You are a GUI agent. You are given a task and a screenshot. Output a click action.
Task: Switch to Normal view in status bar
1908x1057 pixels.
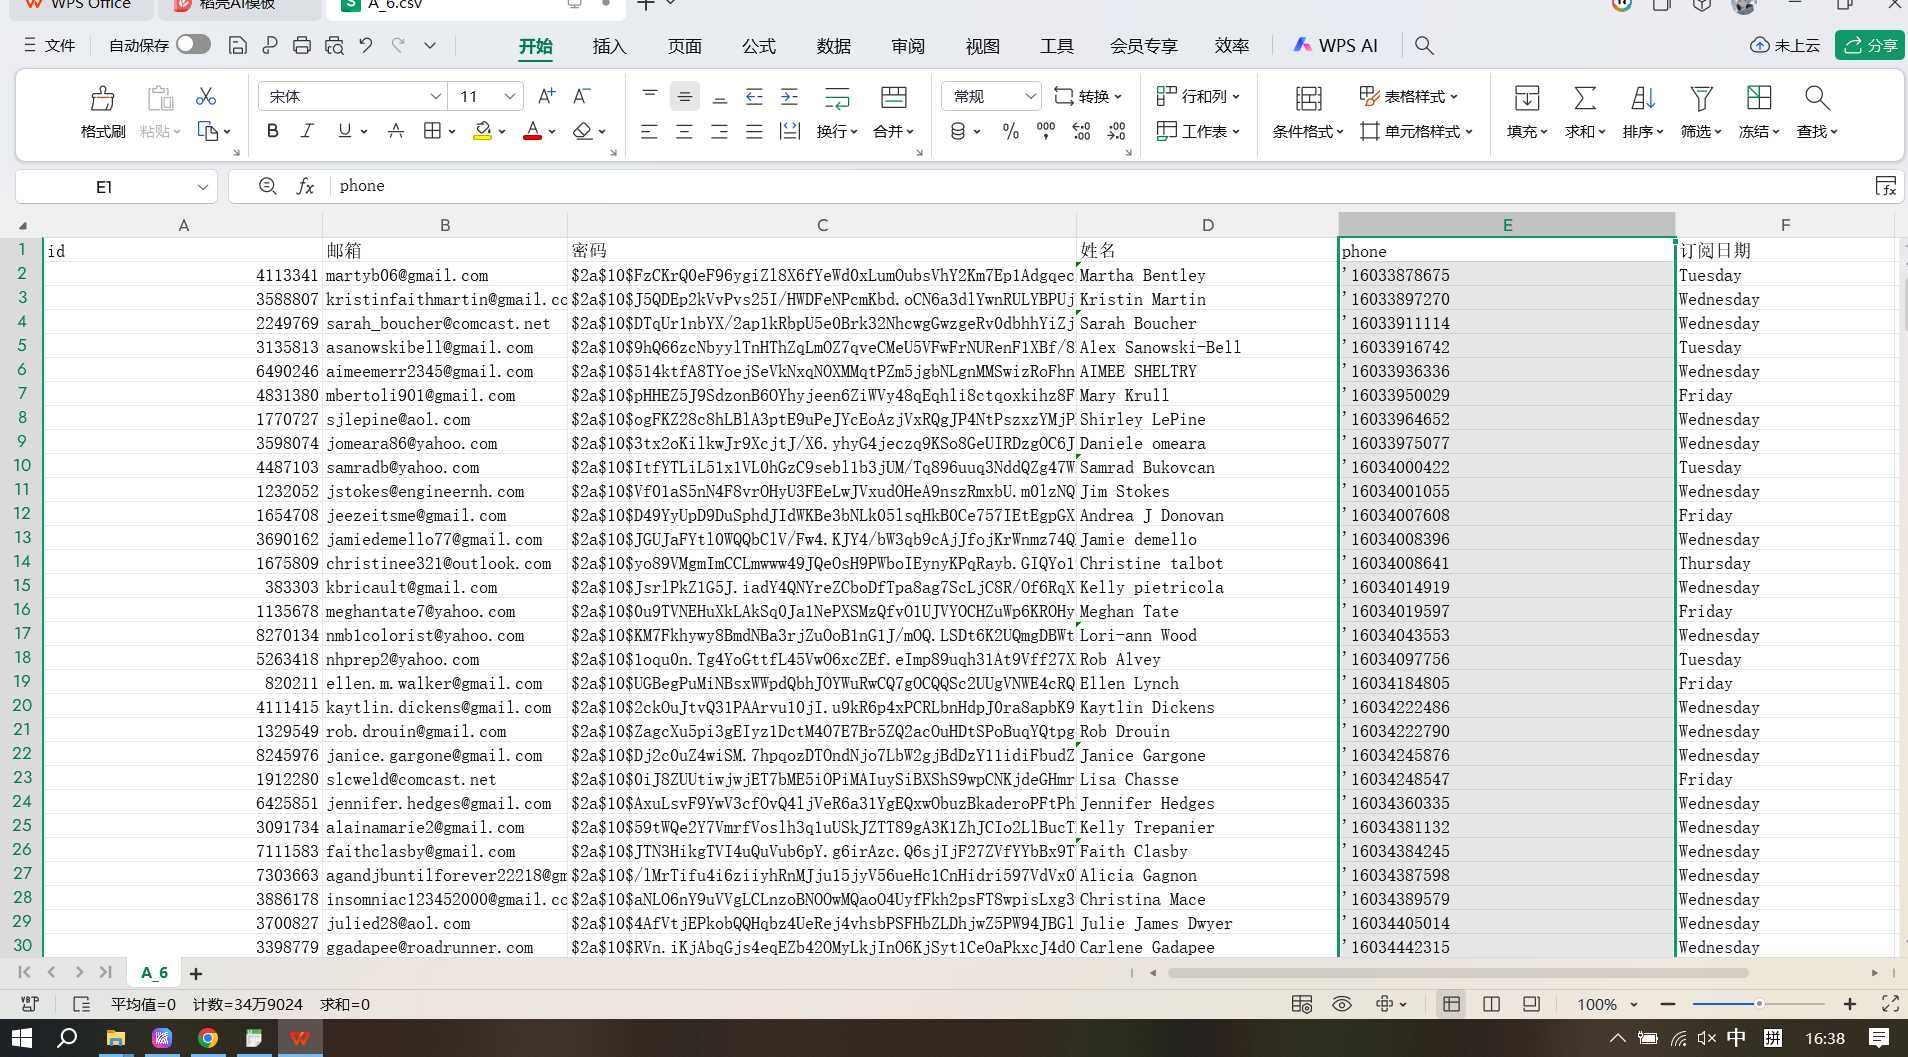coord(1451,1004)
